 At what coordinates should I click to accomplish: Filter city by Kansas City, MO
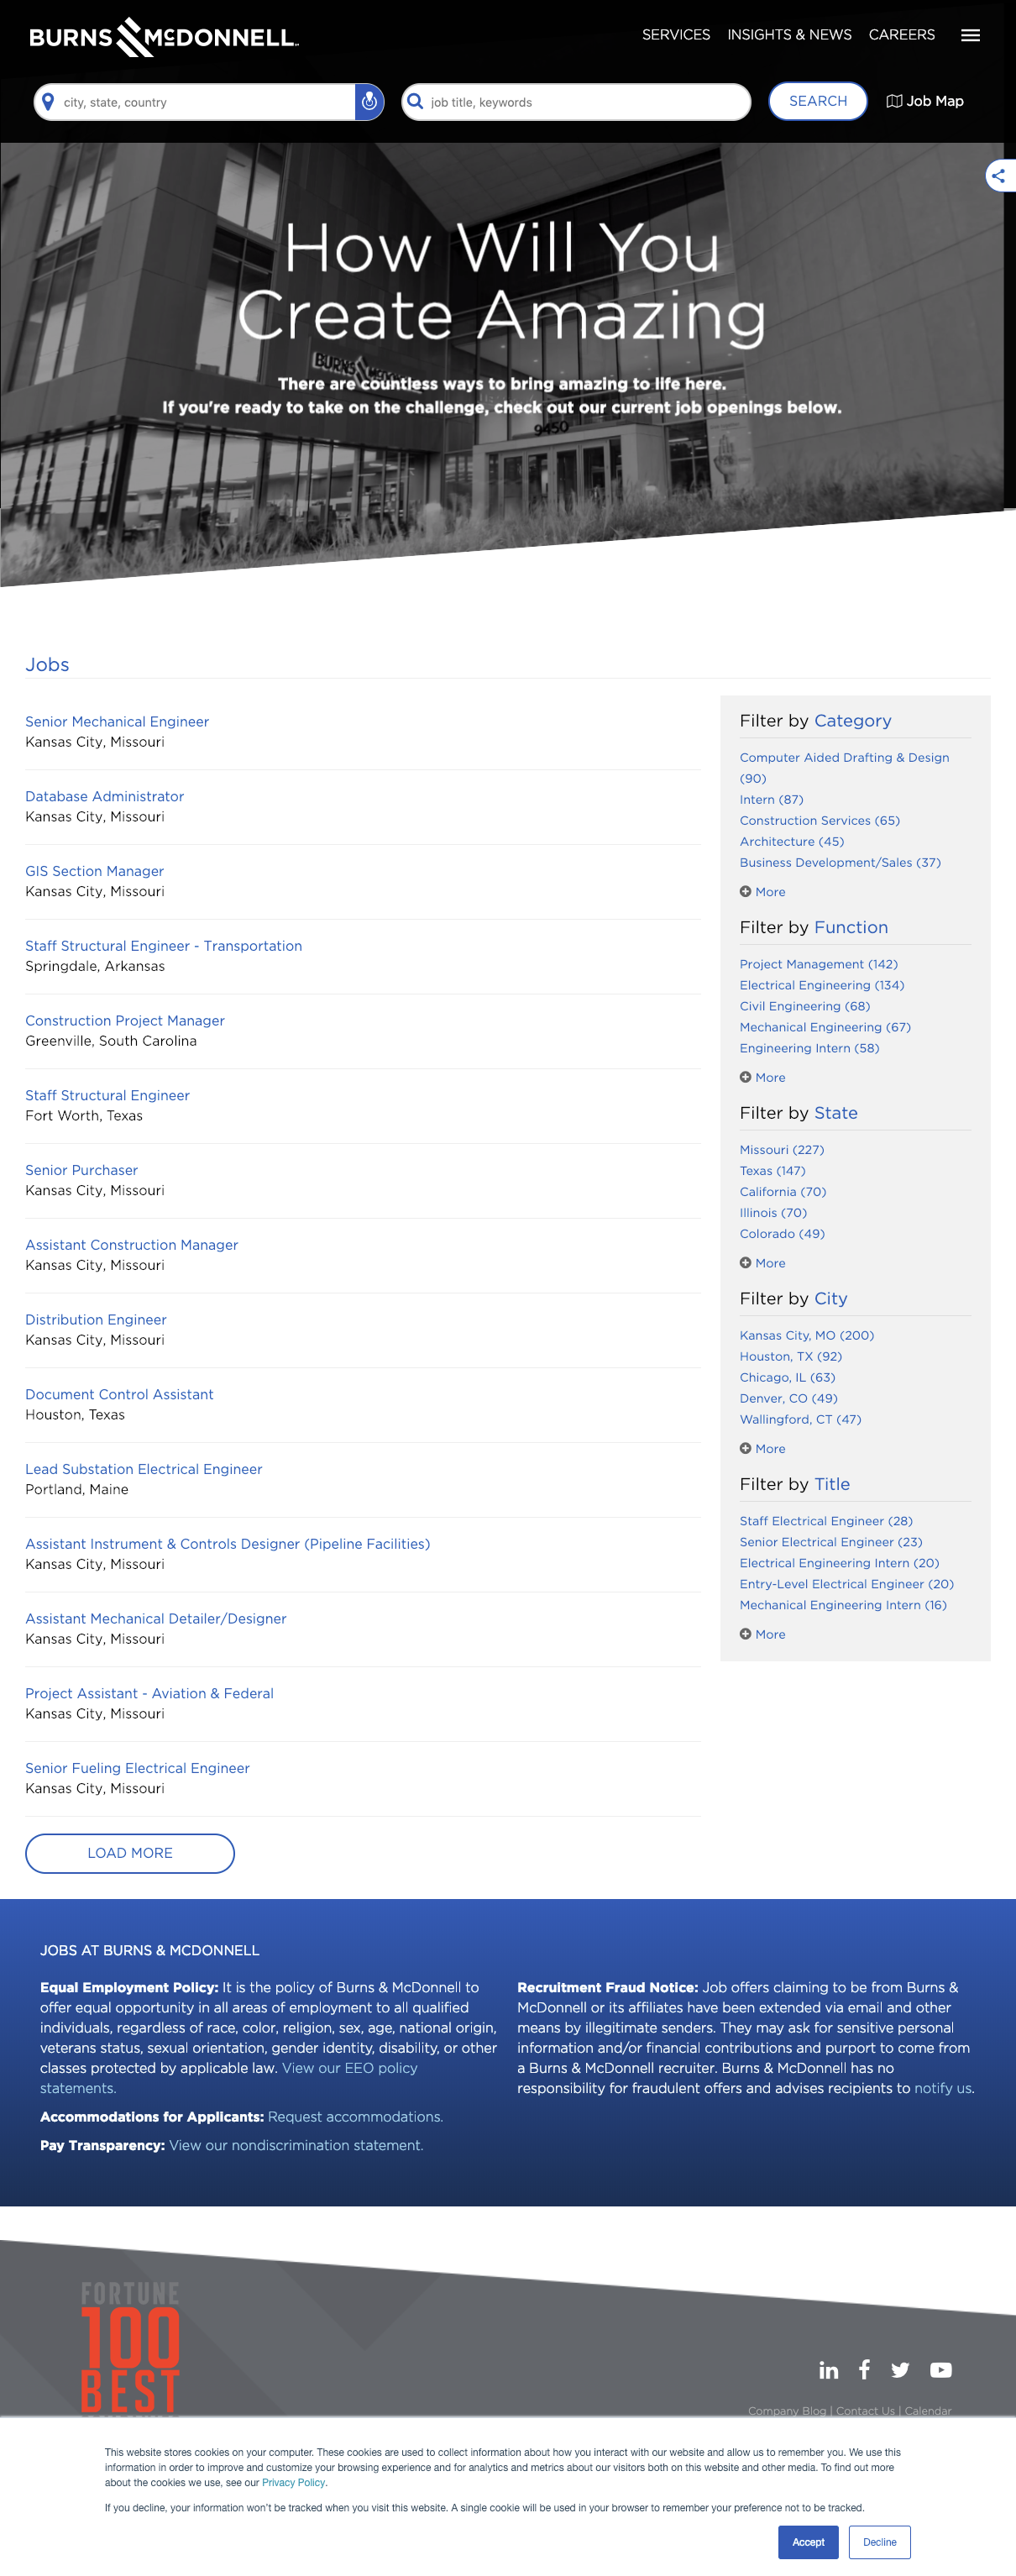tap(807, 1336)
